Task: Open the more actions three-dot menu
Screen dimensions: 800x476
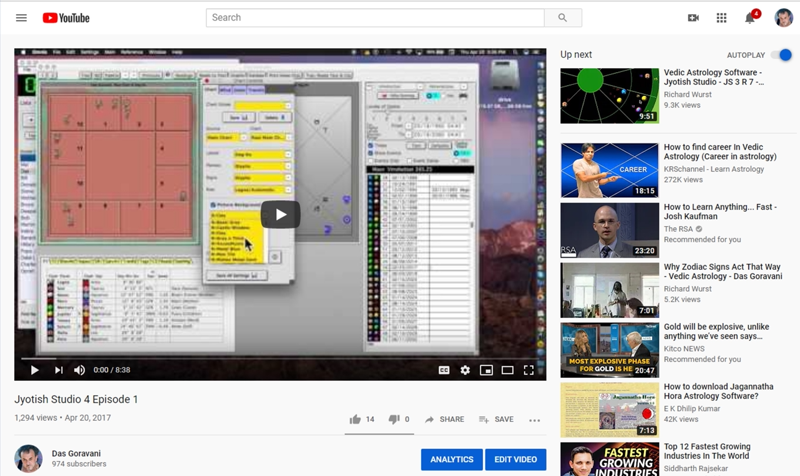Action: (x=535, y=420)
